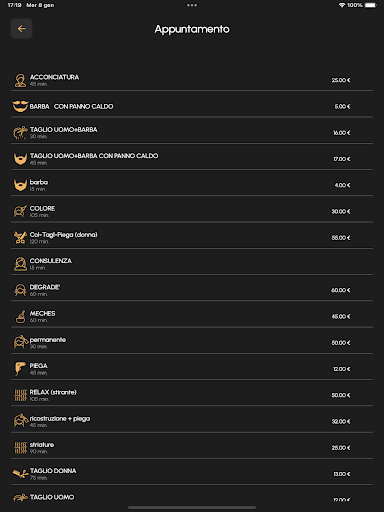Viewport: 384px width, 512px height.
Task: Choose the CONSULENZA service
Action: (192, 264)
